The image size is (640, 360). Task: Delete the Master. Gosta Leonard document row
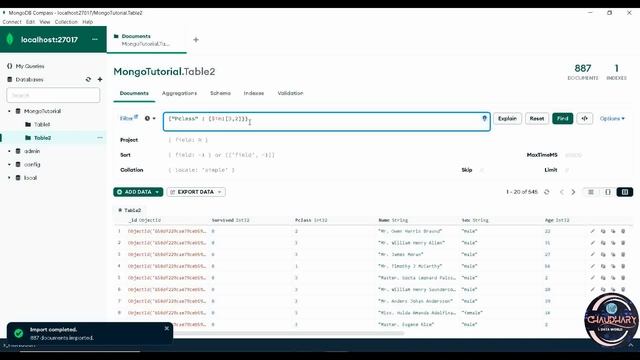coord(623,278)
